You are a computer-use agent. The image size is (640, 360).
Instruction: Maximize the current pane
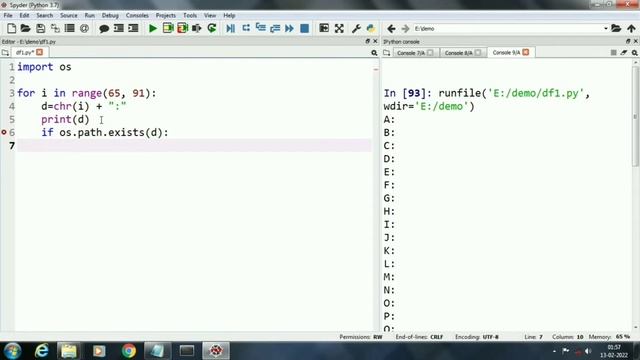click(x=324, y=28)
